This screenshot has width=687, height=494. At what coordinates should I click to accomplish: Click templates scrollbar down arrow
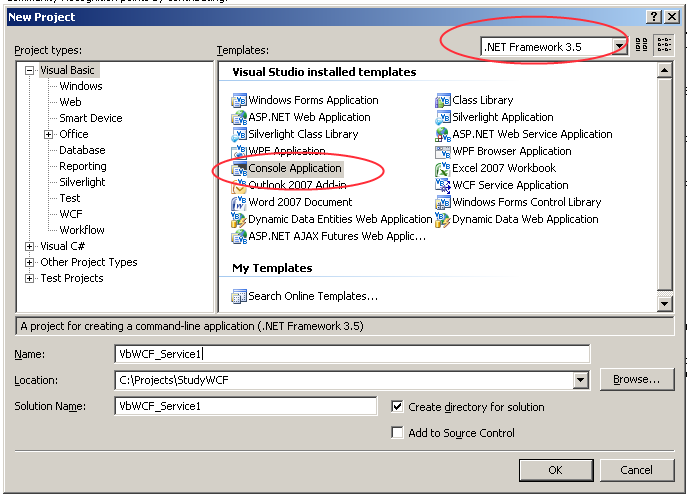pyautogui.click(x=665, y=303)
